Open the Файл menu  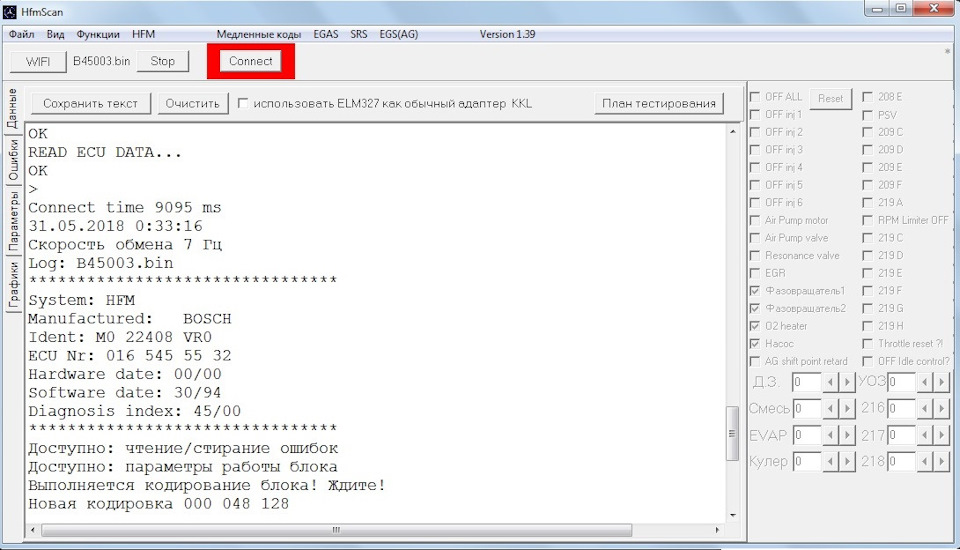[x=21, y=34]
